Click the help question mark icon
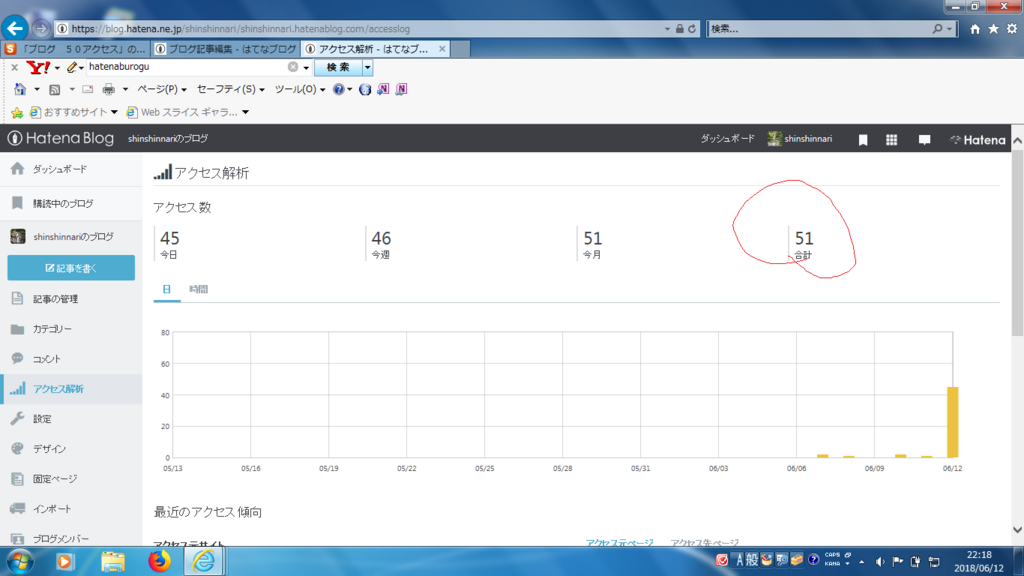This screenshot has width=1024, height=576. [x=338, y=89]
